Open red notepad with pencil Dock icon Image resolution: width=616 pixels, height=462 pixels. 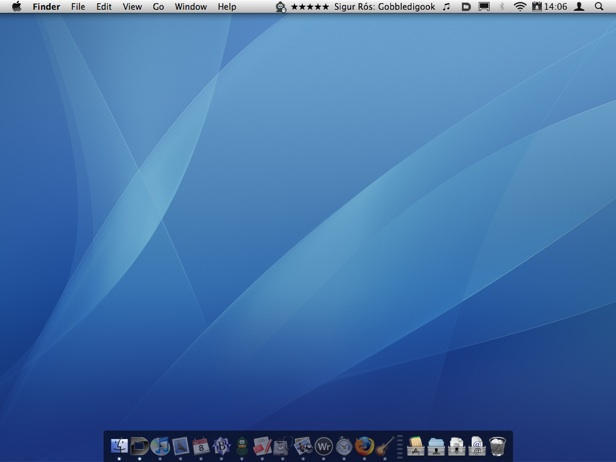coord(262,446)
